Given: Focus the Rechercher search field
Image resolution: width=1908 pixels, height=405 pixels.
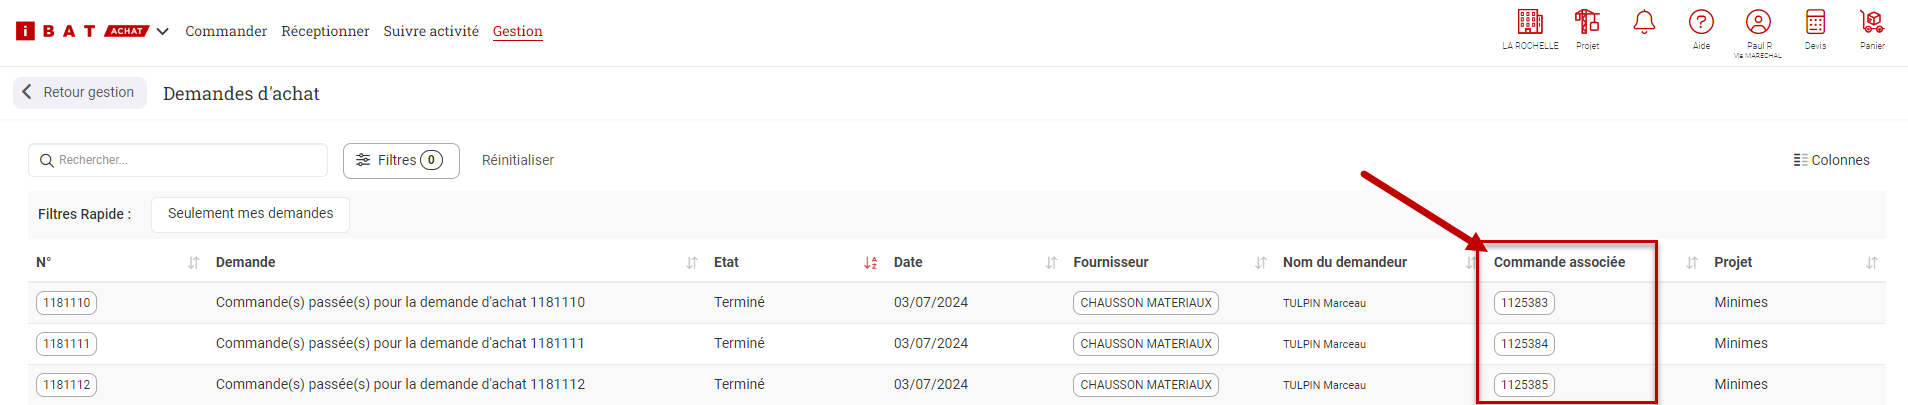Looking at the screenshot, I should 178,160.
